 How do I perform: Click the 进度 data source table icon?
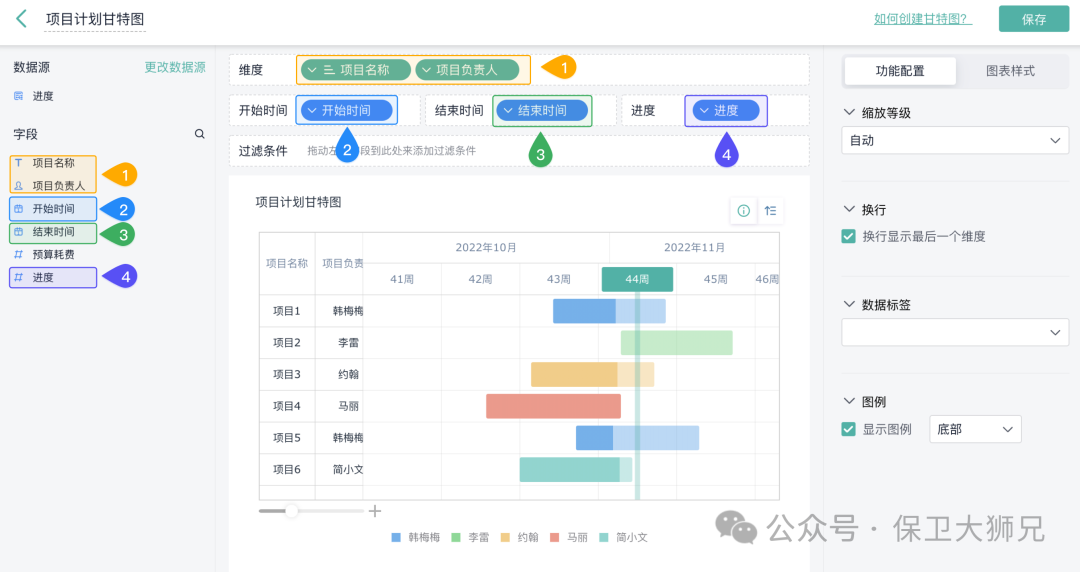[19, 96]
